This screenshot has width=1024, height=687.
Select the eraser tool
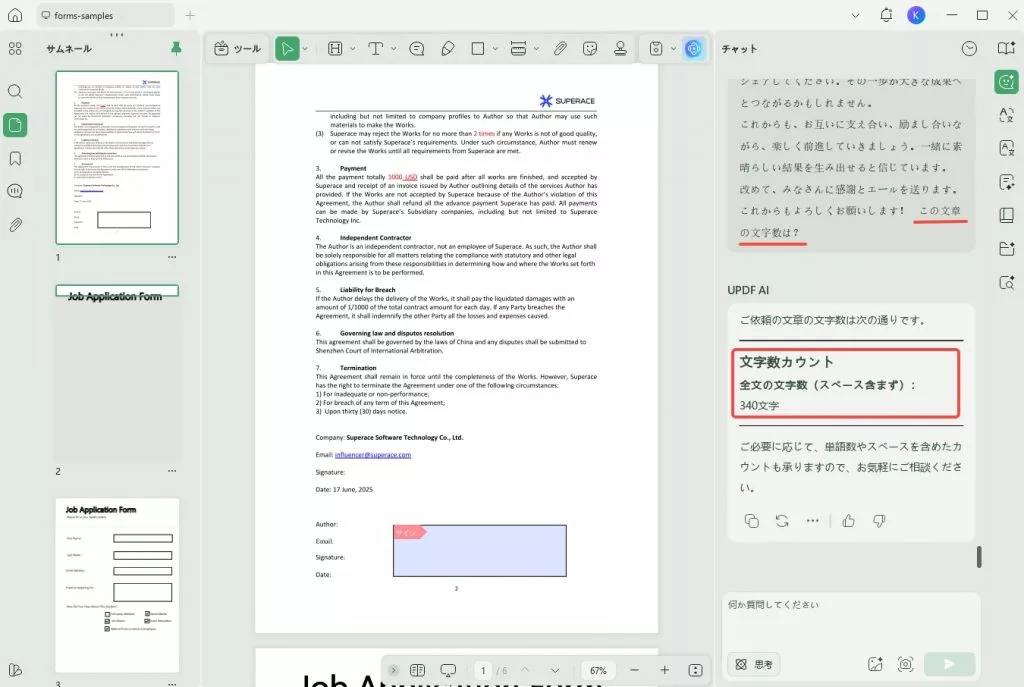448,48
